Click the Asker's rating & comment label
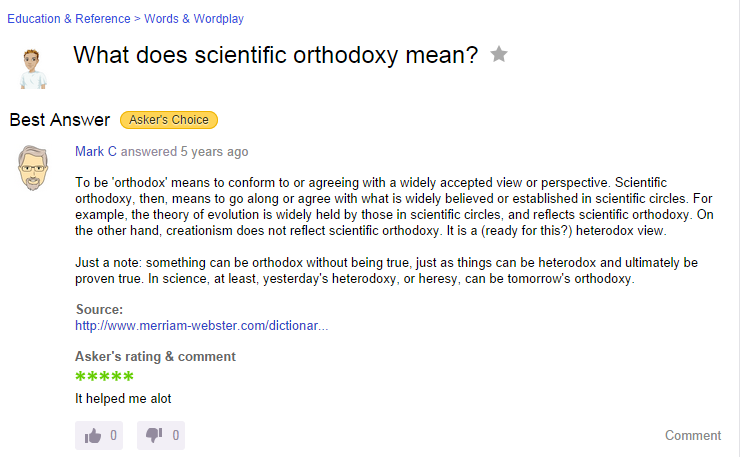Image resolution: width=740 pixels, height=457 pixels. coord(155,356)
